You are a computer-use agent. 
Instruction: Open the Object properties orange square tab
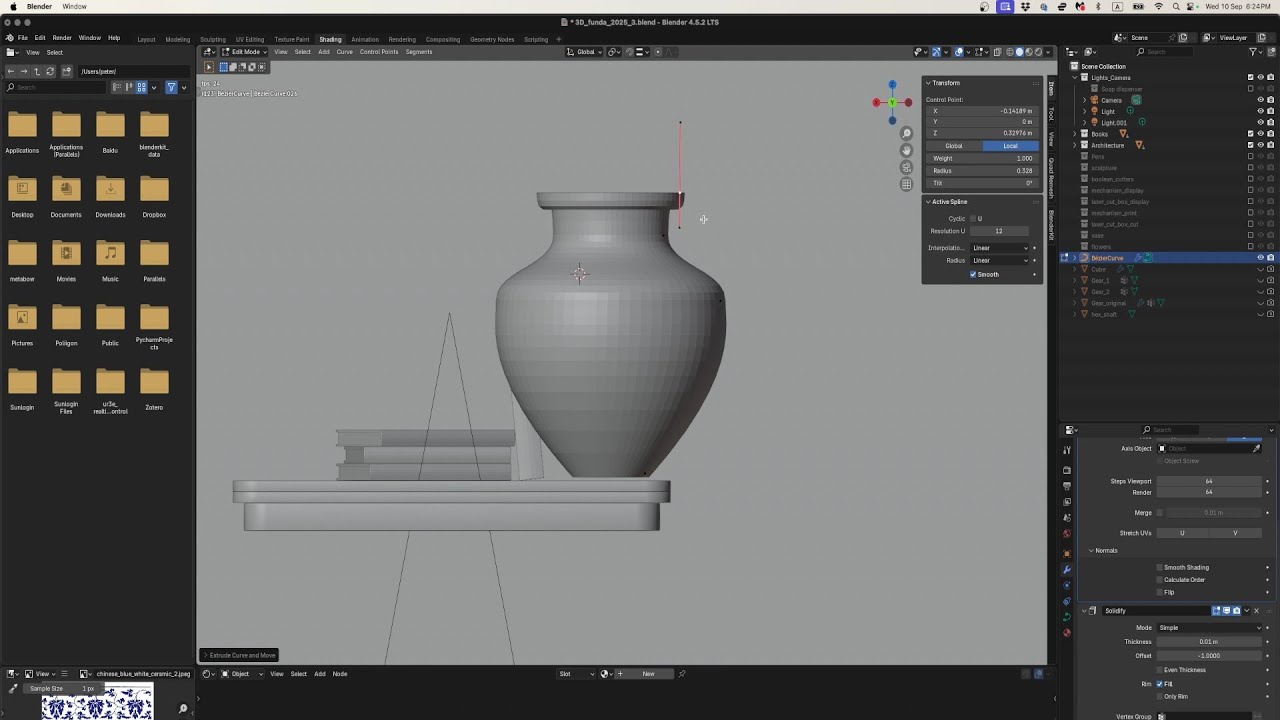click(x=1067, y=553)
